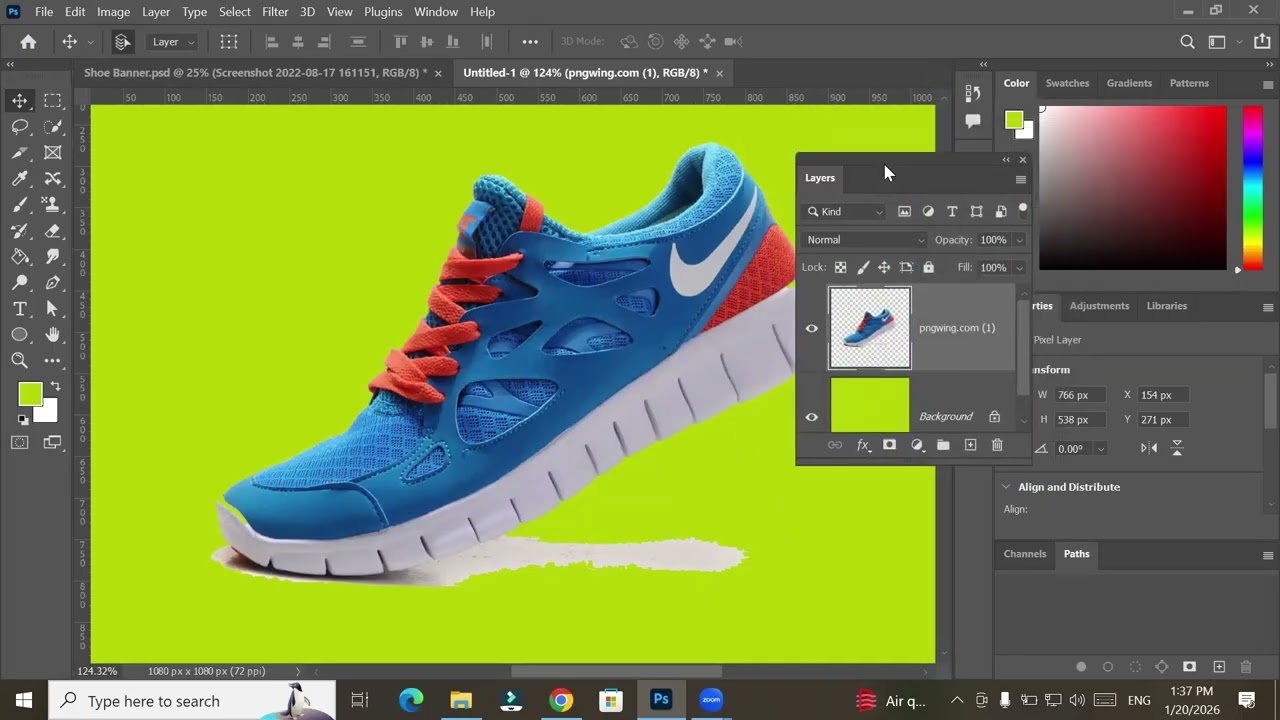
Task: Toggle lock position
Action: (x=884, y=267)
